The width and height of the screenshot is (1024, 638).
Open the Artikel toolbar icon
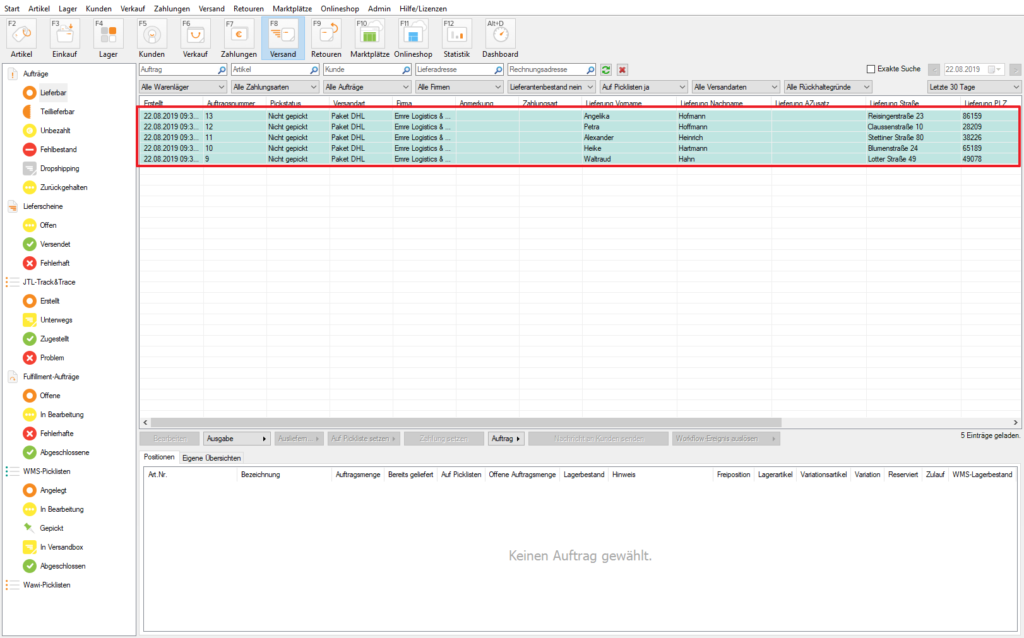coord(22,36)
